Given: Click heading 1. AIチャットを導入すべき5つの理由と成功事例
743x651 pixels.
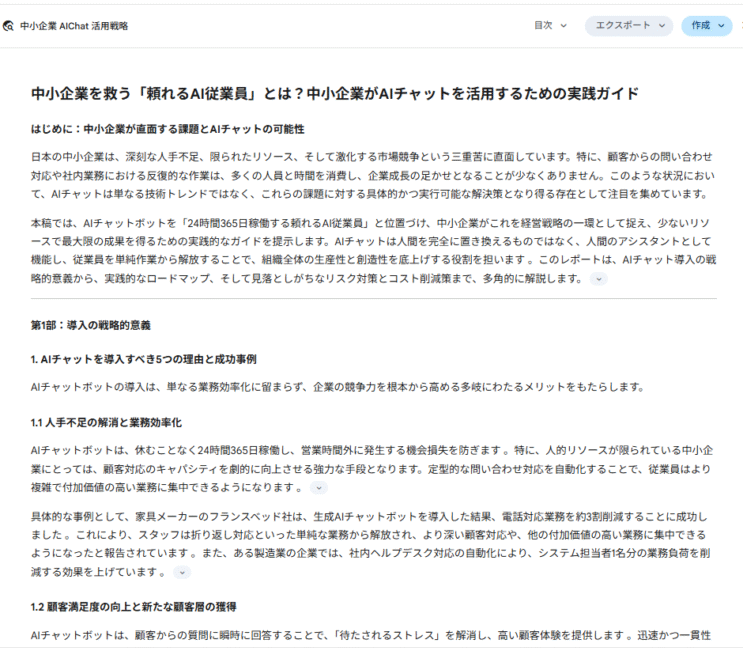Looking at the screenshot, I should pos(143,359).
